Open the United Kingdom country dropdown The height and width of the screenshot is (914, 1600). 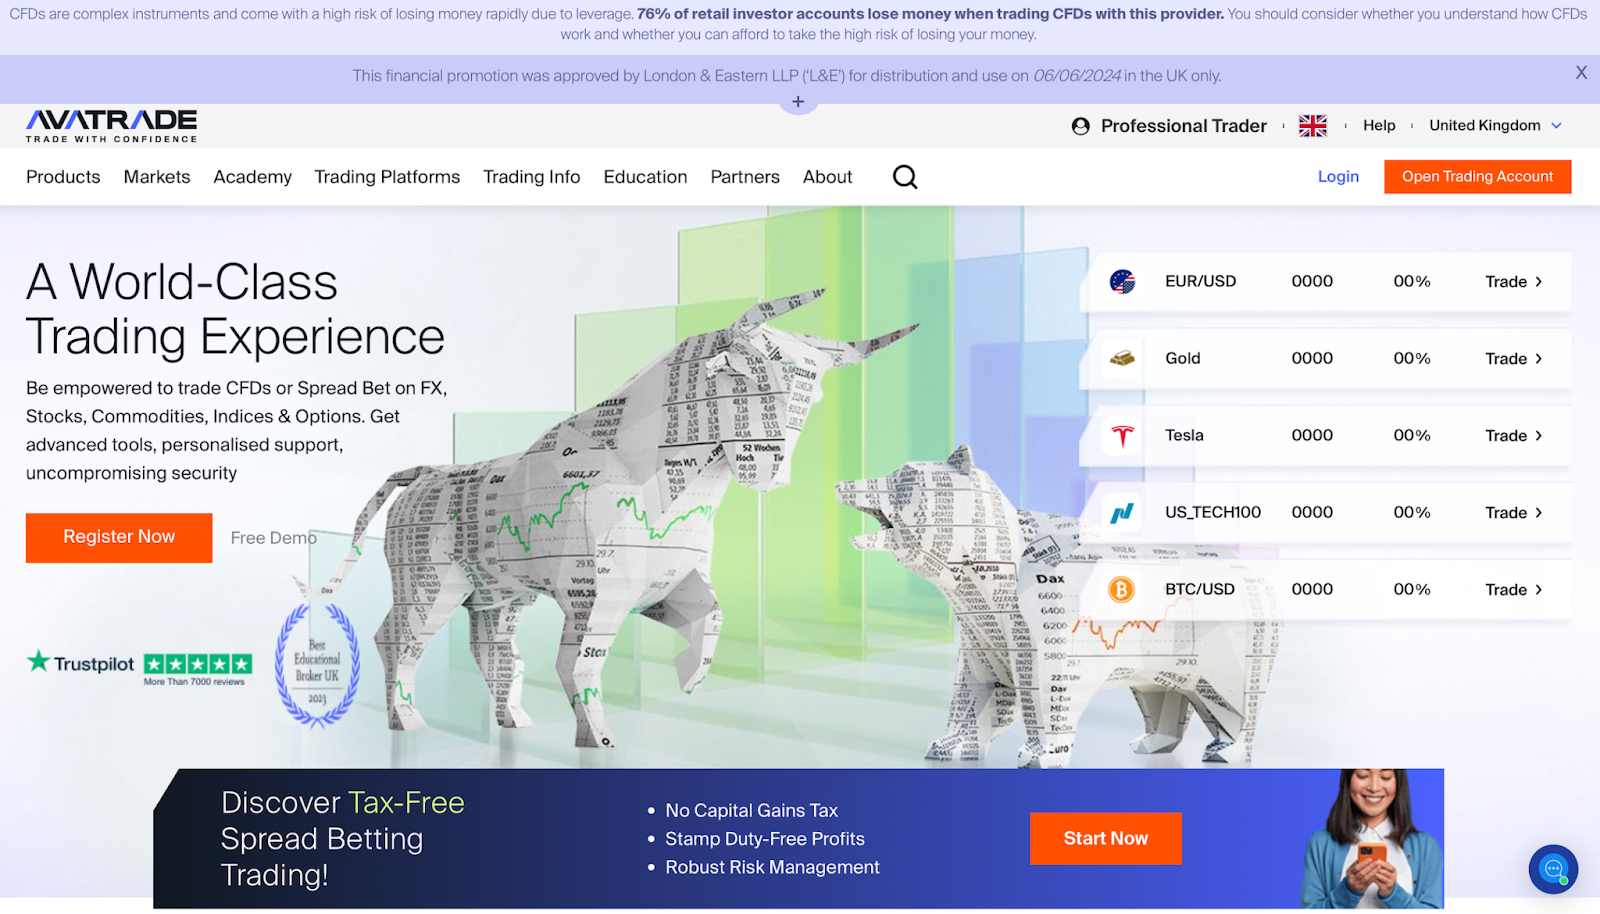point(1495,125)
